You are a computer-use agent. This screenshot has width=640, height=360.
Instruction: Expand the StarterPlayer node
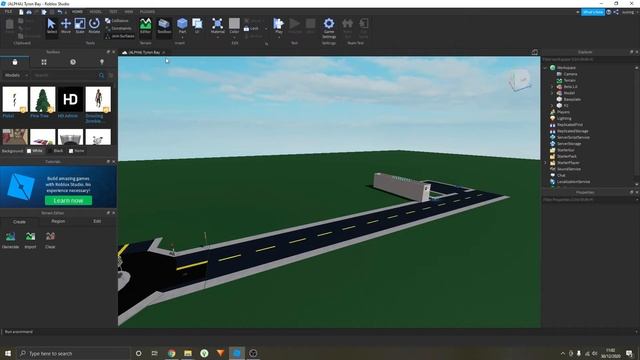(x=546, y=162)
